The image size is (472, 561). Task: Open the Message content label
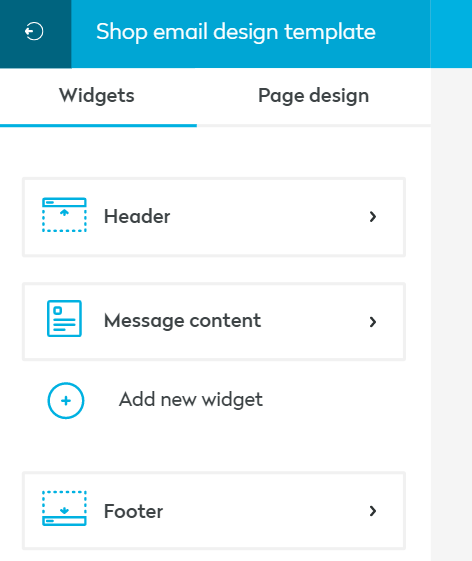(x=183, y=321)
